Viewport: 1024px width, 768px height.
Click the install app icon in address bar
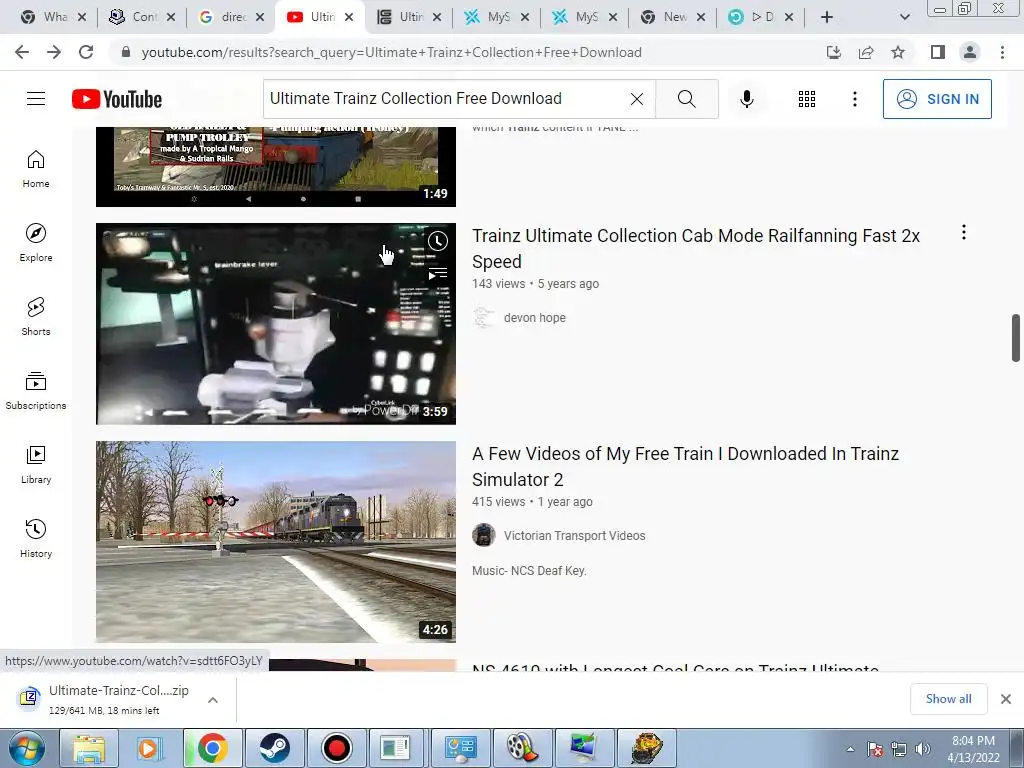[x=833, y=52]
